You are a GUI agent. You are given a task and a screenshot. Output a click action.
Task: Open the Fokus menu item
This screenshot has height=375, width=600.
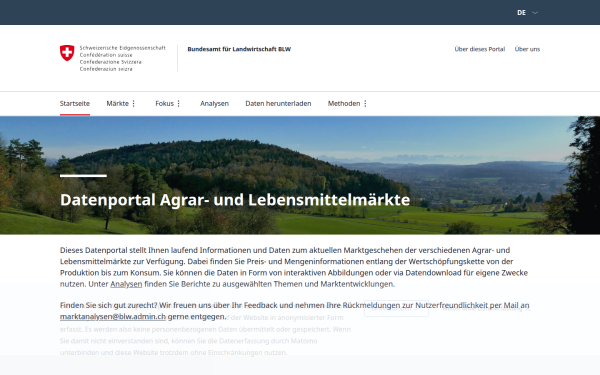click(165, 103)
